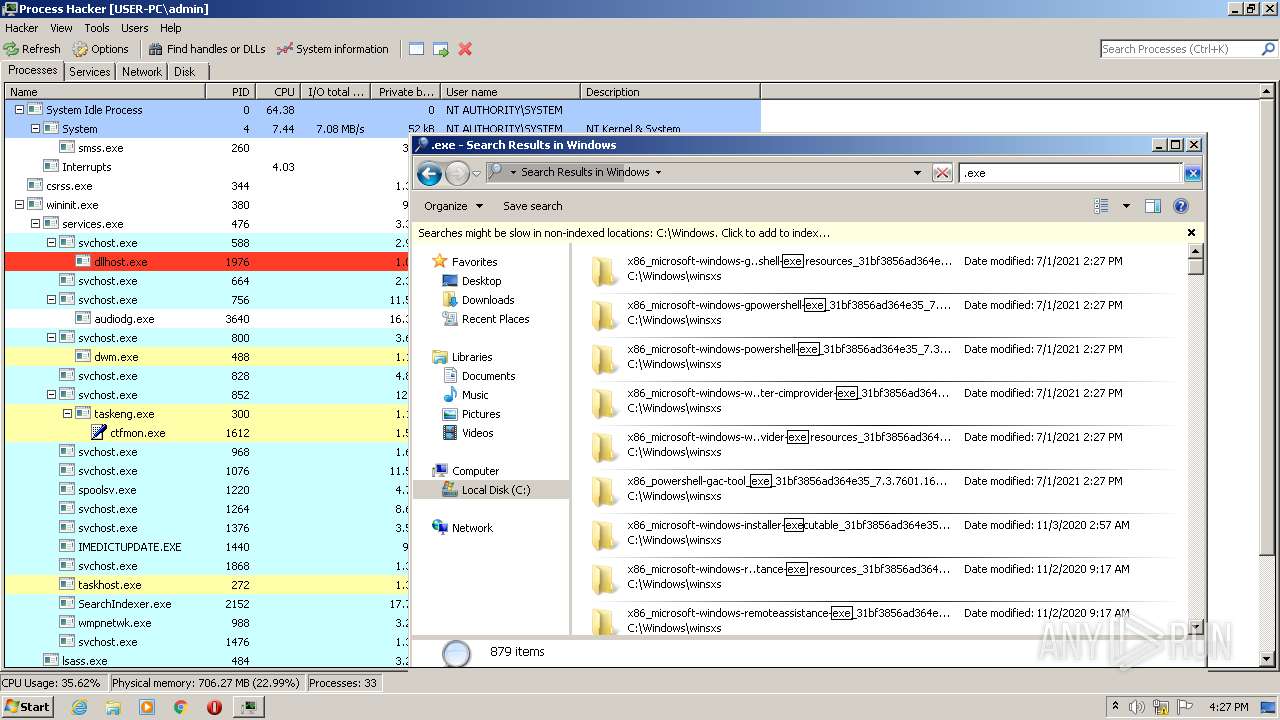Screen dimensions: 1280x720
Task: Click the Explorer Forward arrow button
Action: point(457,173)
